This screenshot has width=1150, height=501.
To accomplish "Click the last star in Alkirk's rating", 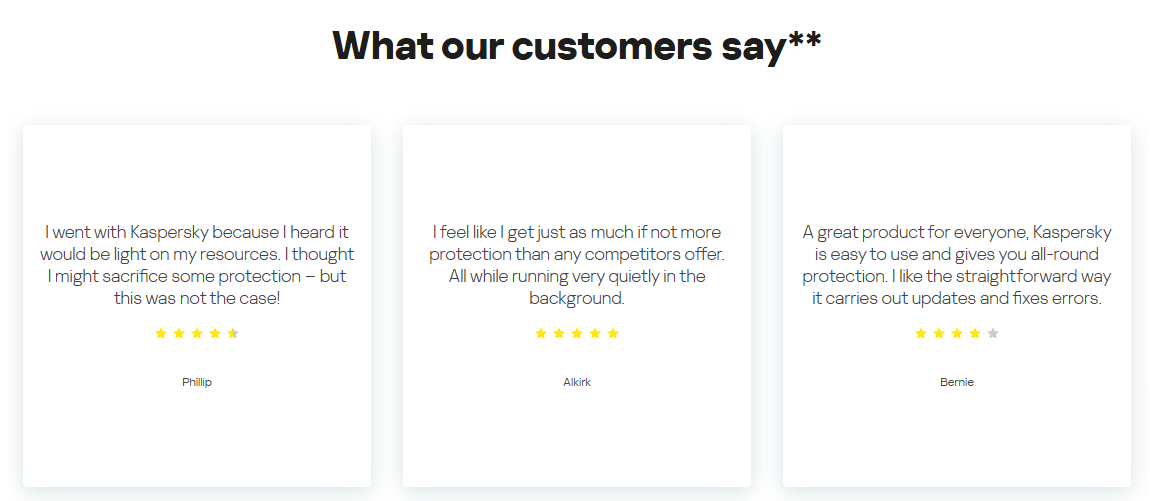I will pos(613,334).
